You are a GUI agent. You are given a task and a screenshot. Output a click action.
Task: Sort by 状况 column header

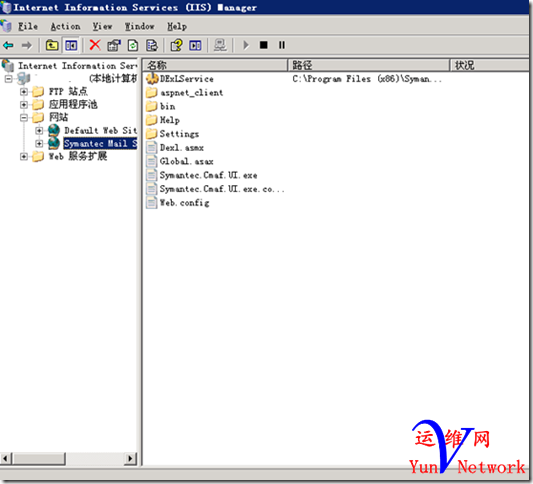489,65
